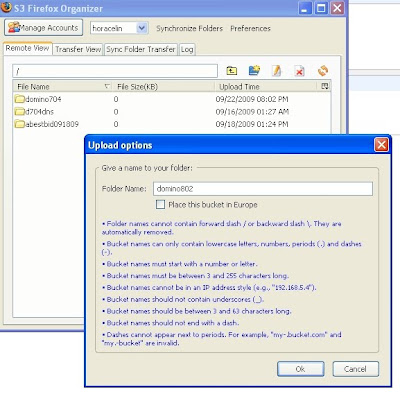Click rule 'should not end with a dash'

pyautogui.click(x=170, y=323)
